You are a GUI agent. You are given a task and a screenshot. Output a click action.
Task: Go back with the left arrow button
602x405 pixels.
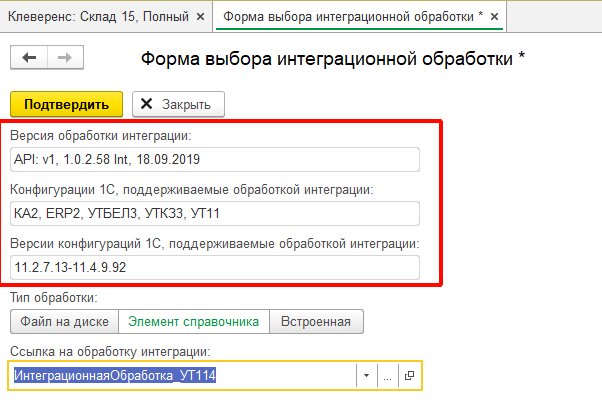click(29, 58)
